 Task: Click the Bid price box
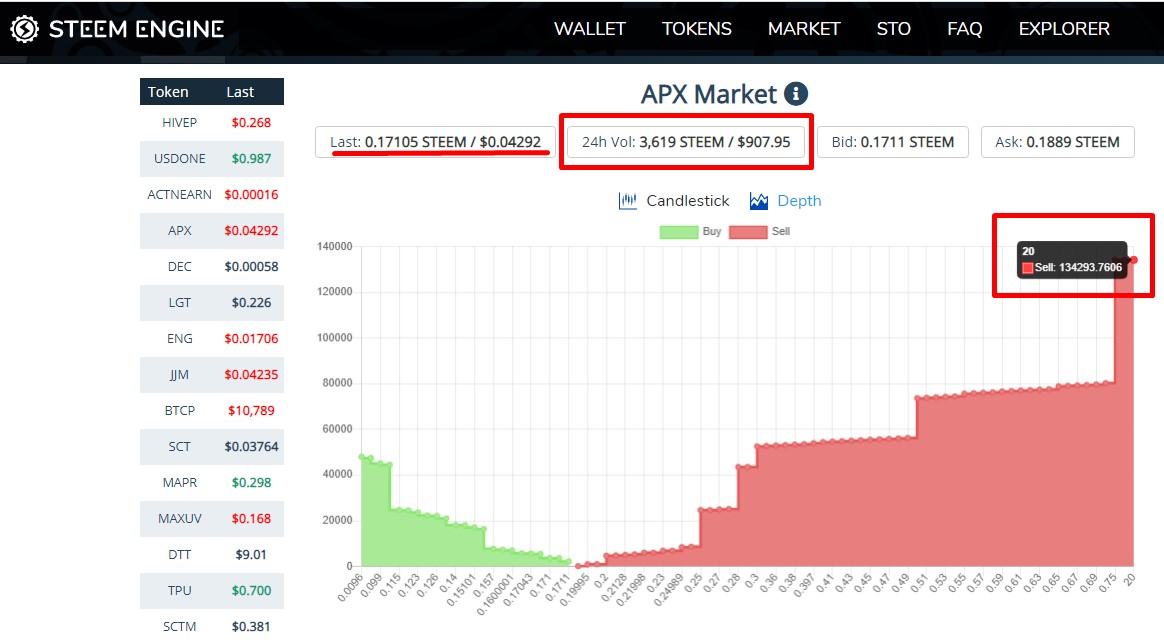893,141
